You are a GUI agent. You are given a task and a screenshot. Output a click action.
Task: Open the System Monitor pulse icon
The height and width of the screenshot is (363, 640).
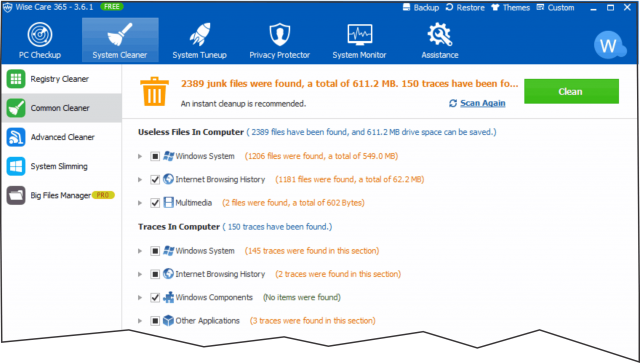pyautogui.click(x=359, y=35)
